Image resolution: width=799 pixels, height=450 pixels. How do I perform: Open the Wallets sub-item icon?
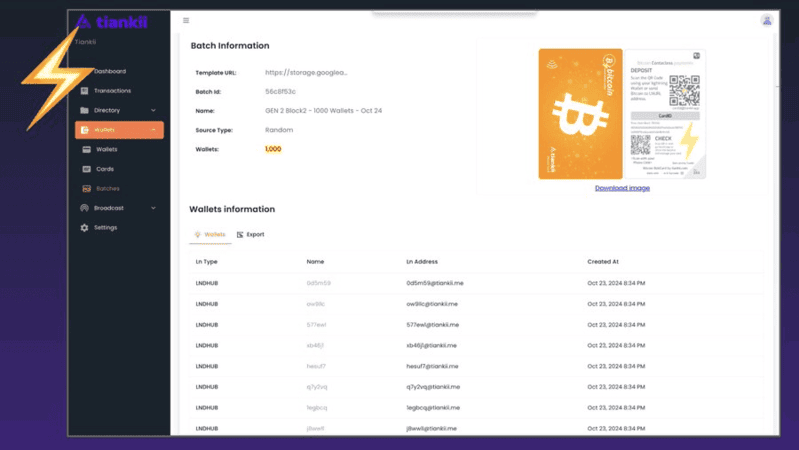[87, 149]
